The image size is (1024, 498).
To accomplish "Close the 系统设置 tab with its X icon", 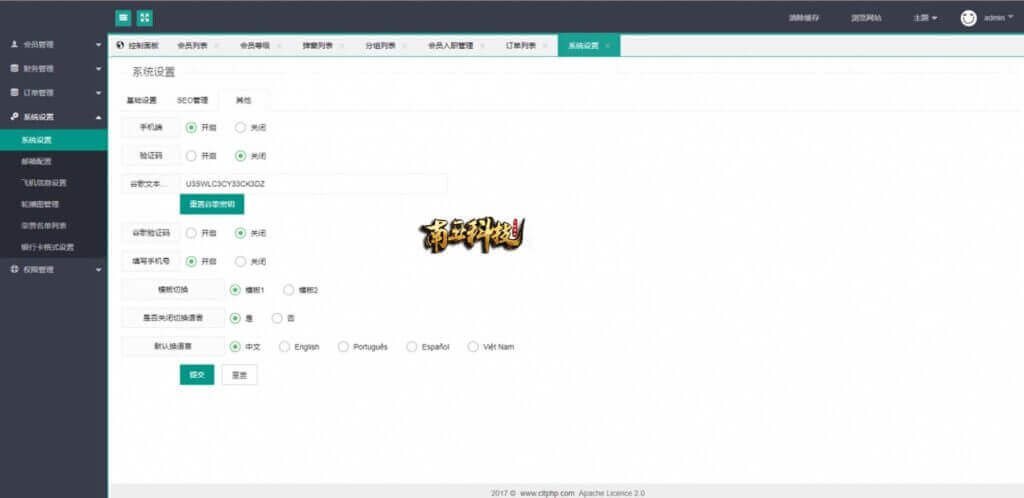I will tap(607, 46).
